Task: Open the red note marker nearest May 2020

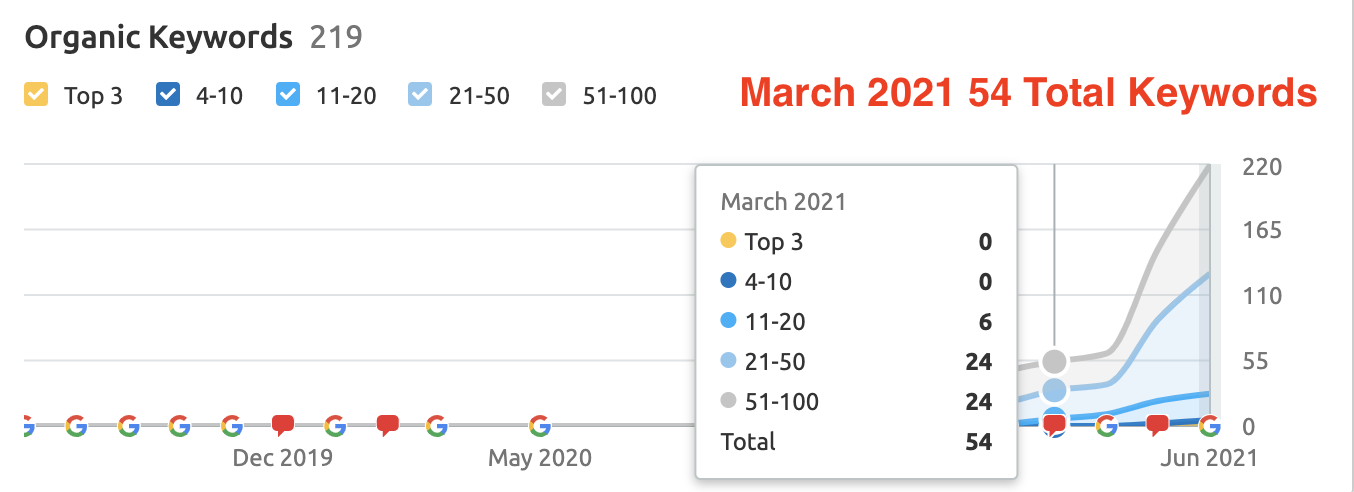Action: coord(387,426)
